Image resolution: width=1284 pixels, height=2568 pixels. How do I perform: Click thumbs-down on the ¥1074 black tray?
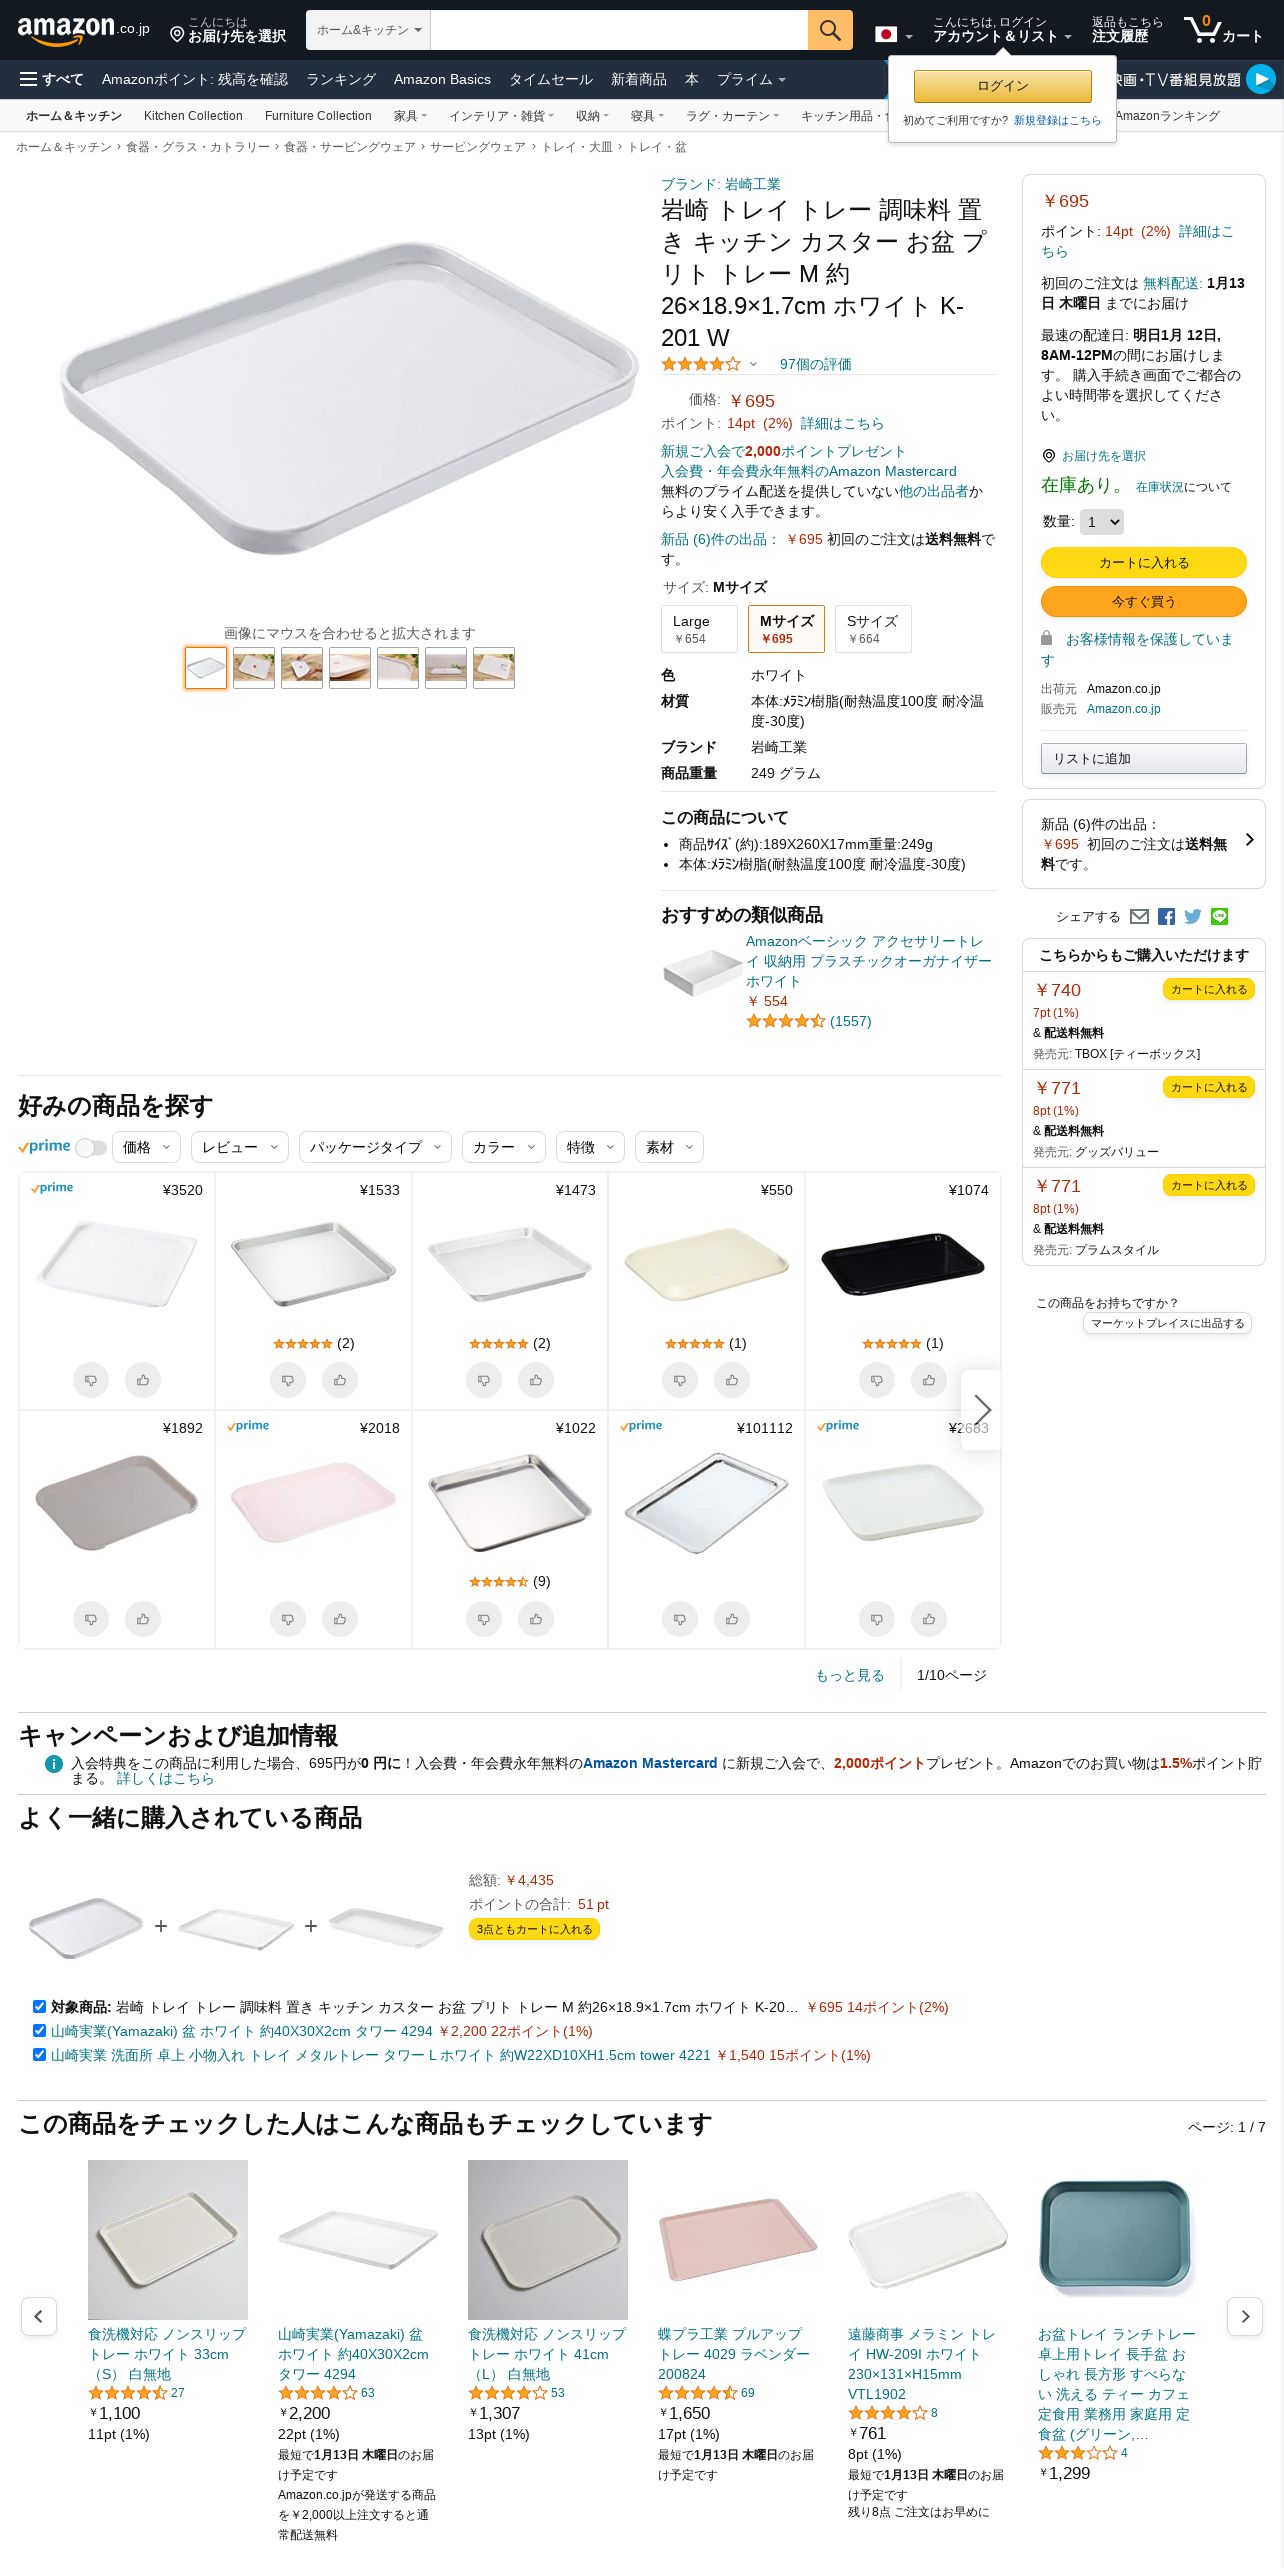877,1380
